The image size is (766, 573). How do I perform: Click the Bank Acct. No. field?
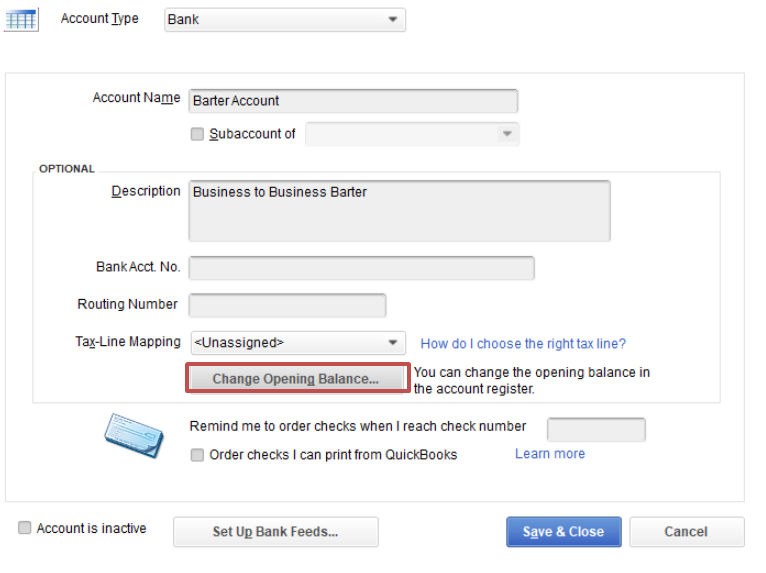361,268
